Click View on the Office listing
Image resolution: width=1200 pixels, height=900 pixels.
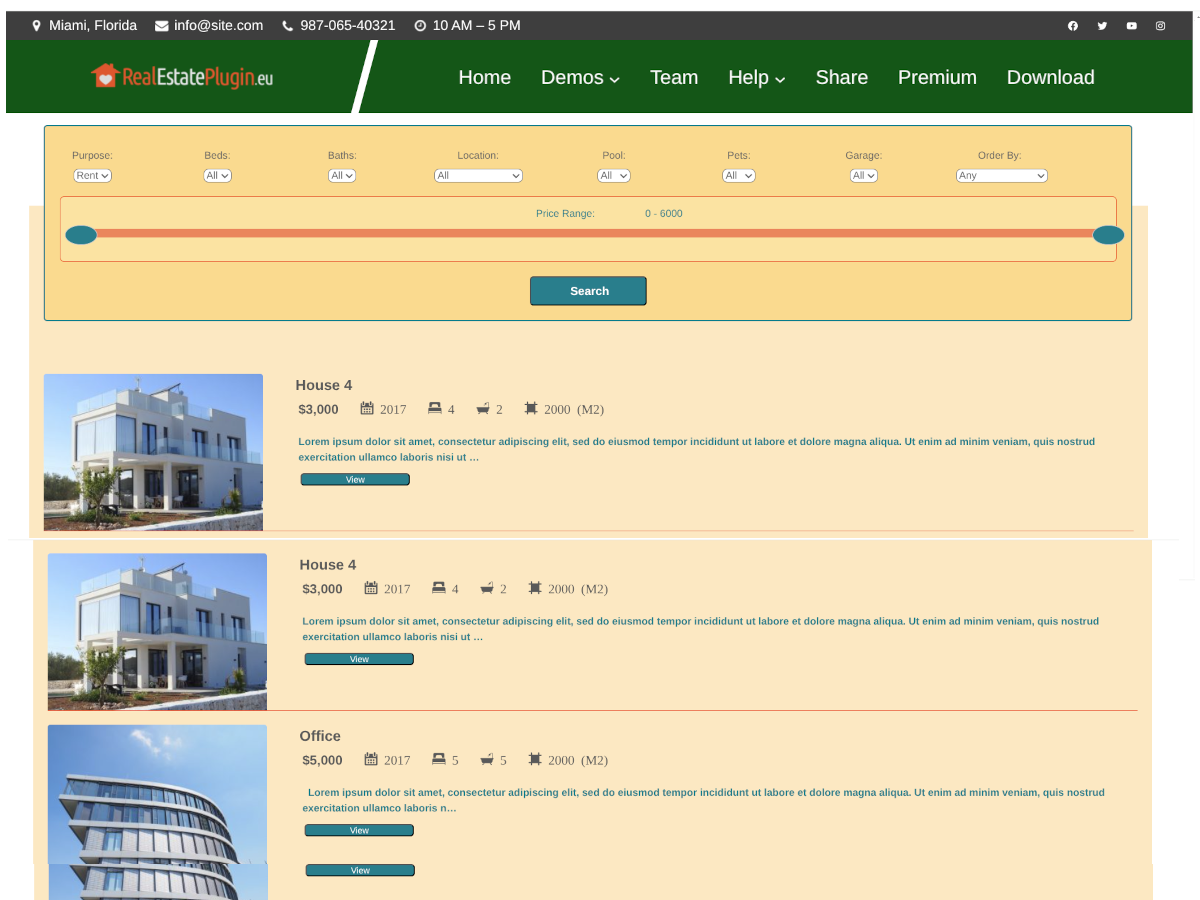point(358,829)
